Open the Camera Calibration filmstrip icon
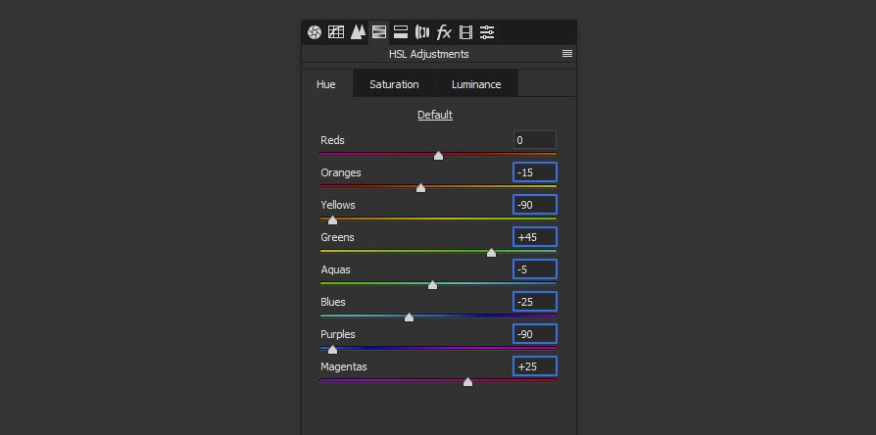Image resolution: width=876 pixels, height=435 pixels. pos(465,32)
